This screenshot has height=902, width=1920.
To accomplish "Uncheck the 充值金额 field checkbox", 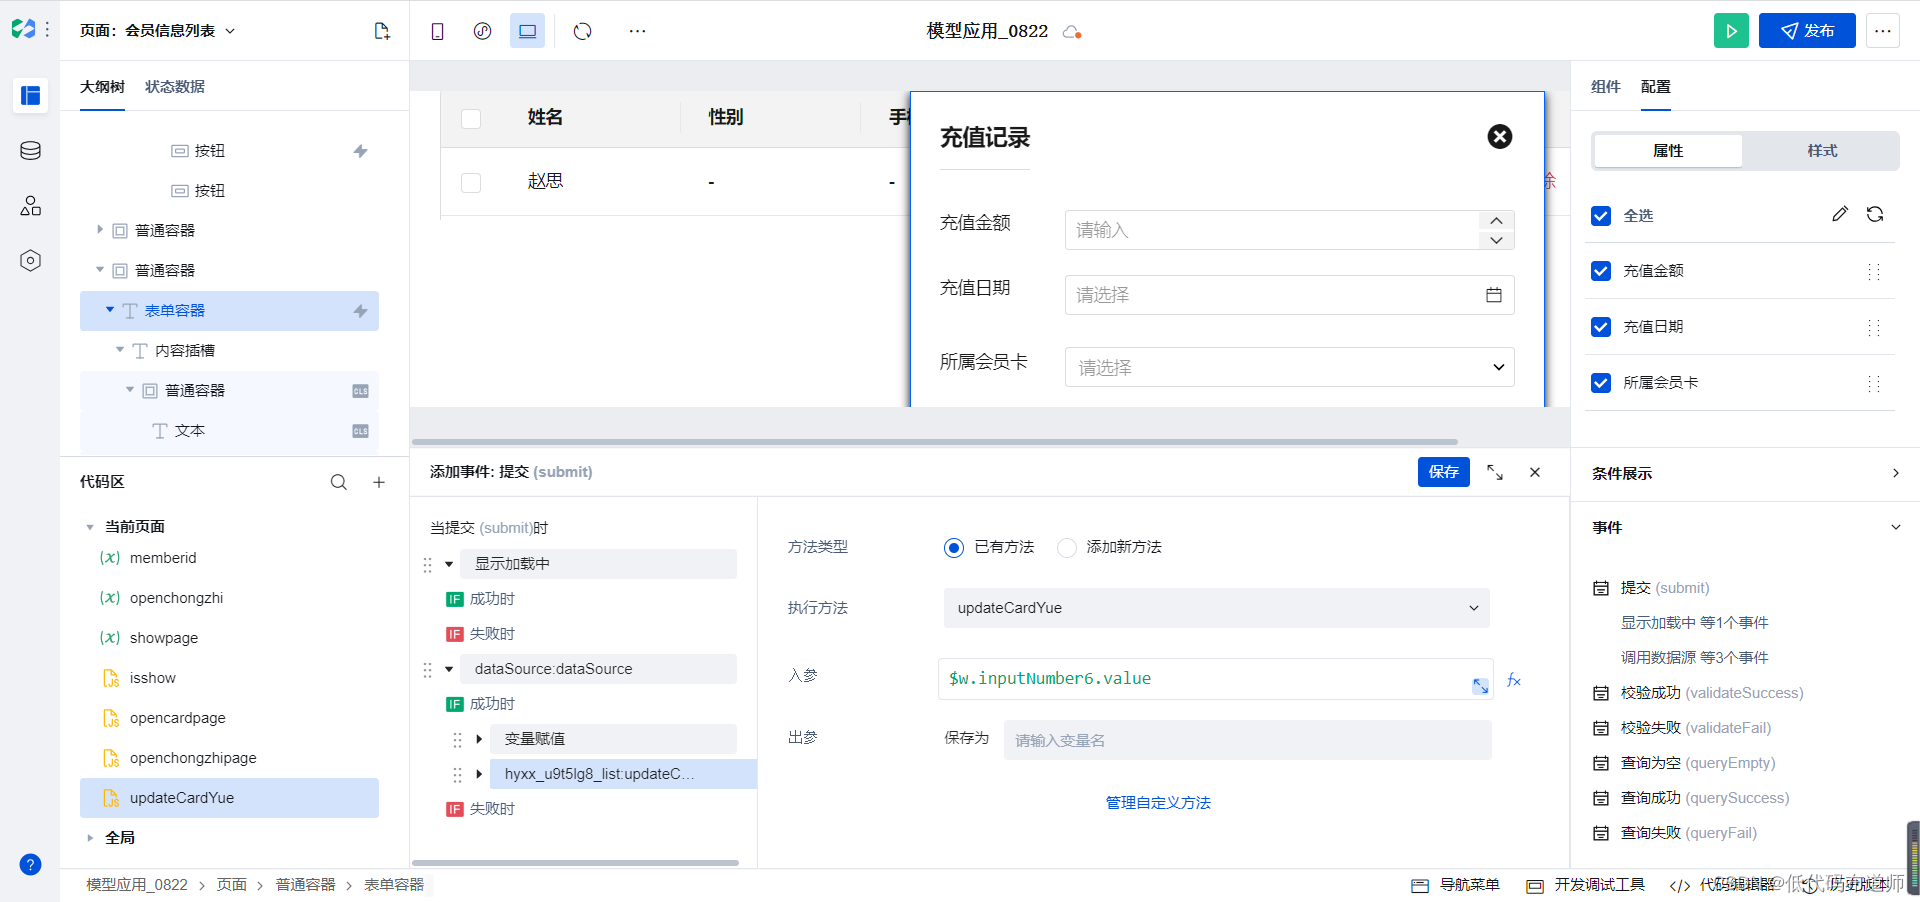I will coord(1601,271).
